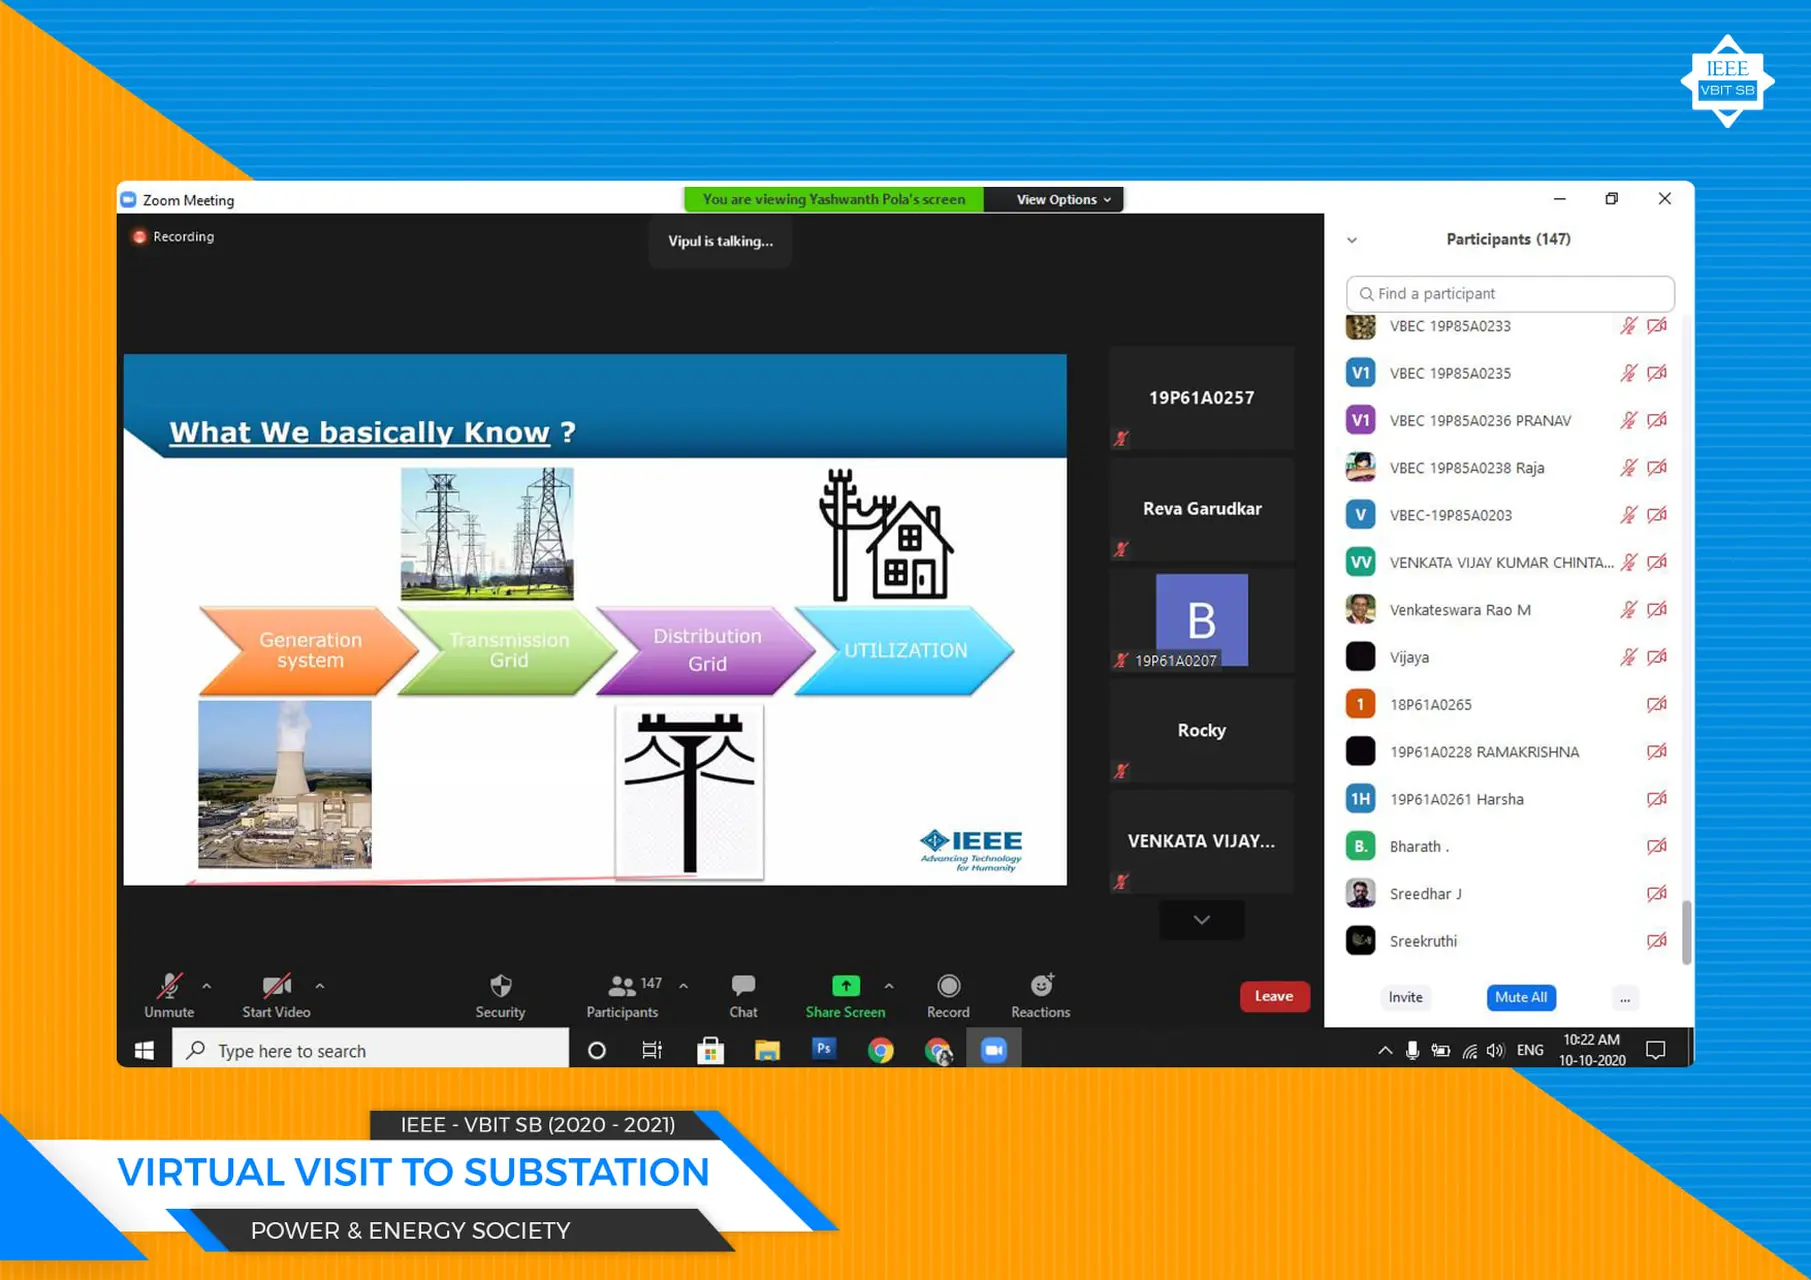The width and height of the screenshot is (1811, 1280).
Task: Open the Chat panel
Action: pos(742,993)
